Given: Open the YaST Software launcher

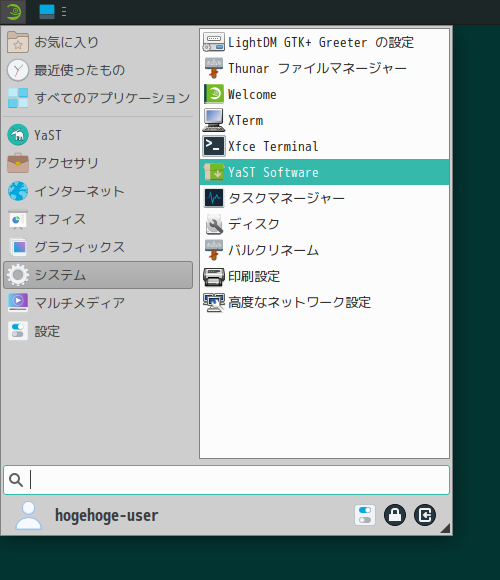Looking at the screenshot, I should 324,172.
